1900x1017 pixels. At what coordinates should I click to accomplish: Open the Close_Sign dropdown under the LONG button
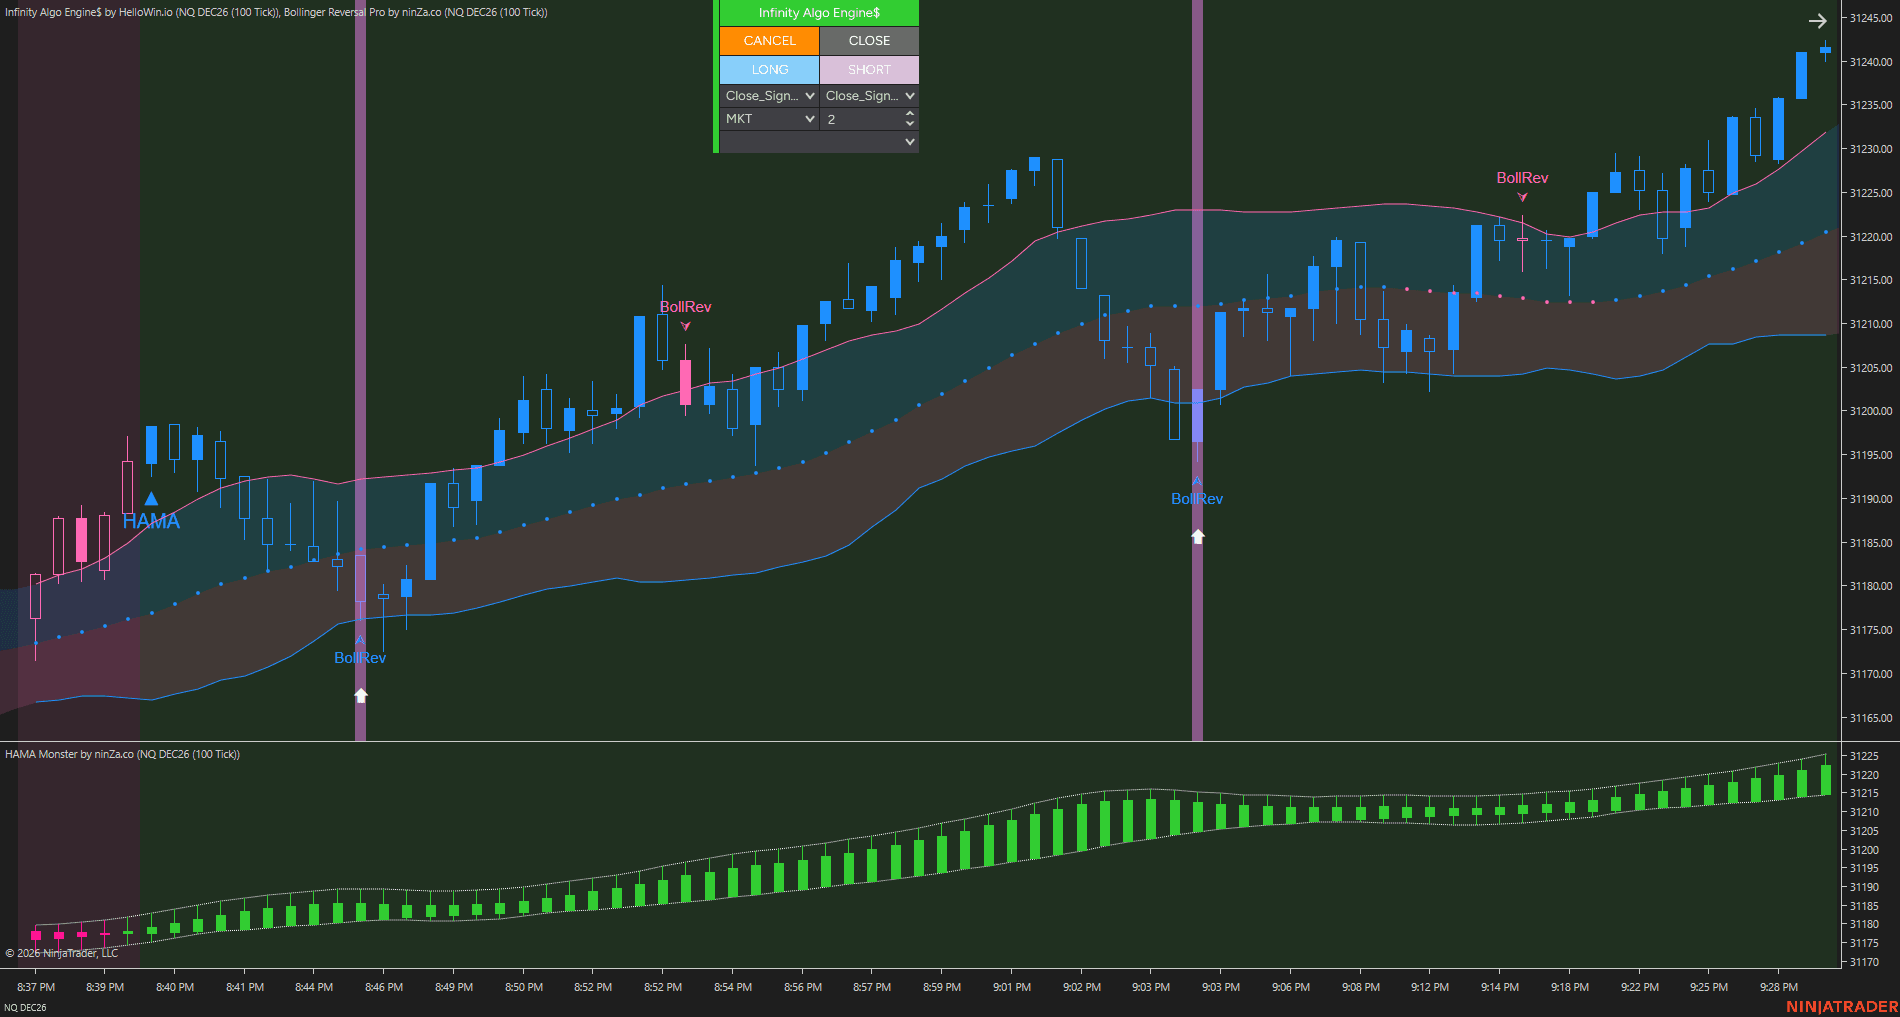point(769,96)
